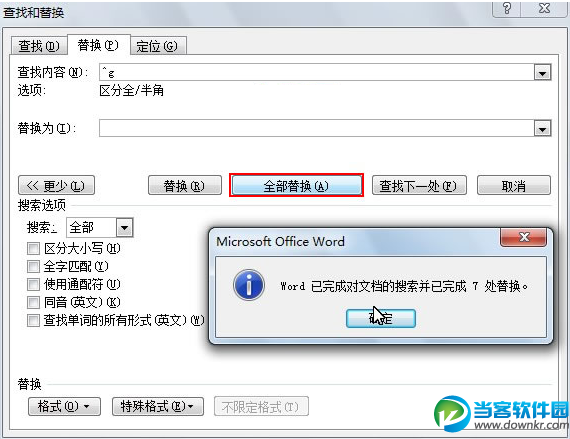The width and height of the screenshot is (570, 439).
Task: Check the 同音(英文) option
Action: coord(33,302)
